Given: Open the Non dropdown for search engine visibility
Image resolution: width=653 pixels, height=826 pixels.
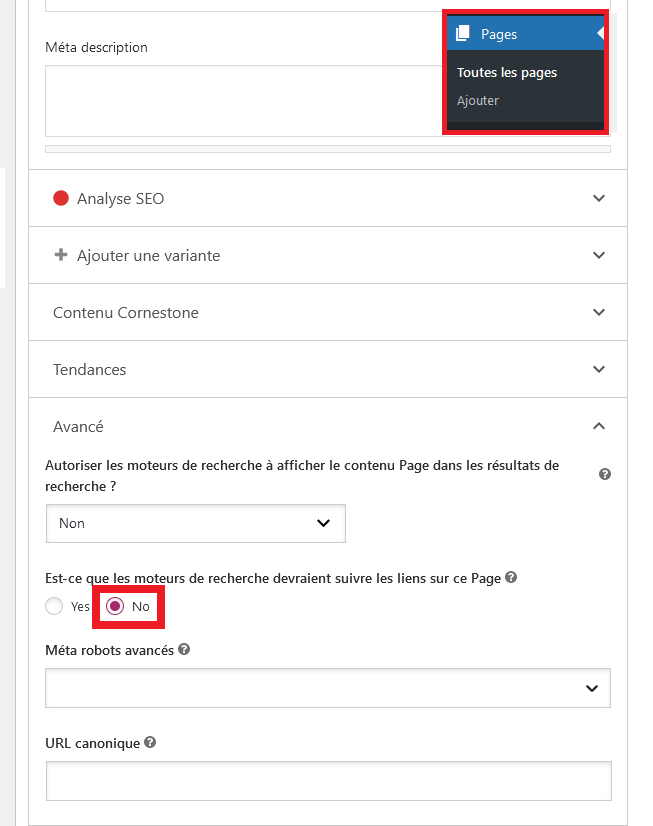Looking at the screenshot, I should (195, 523).
